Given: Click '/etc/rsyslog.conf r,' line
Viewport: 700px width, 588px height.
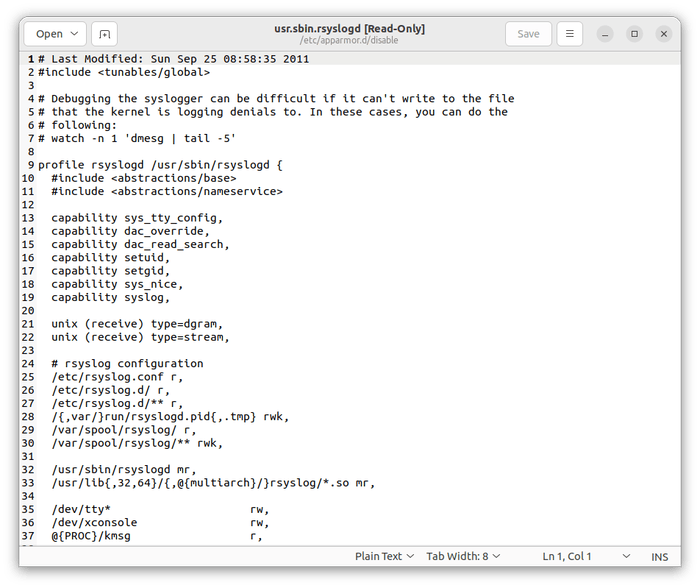Looking at the screenshot, I should coord(117,377).
